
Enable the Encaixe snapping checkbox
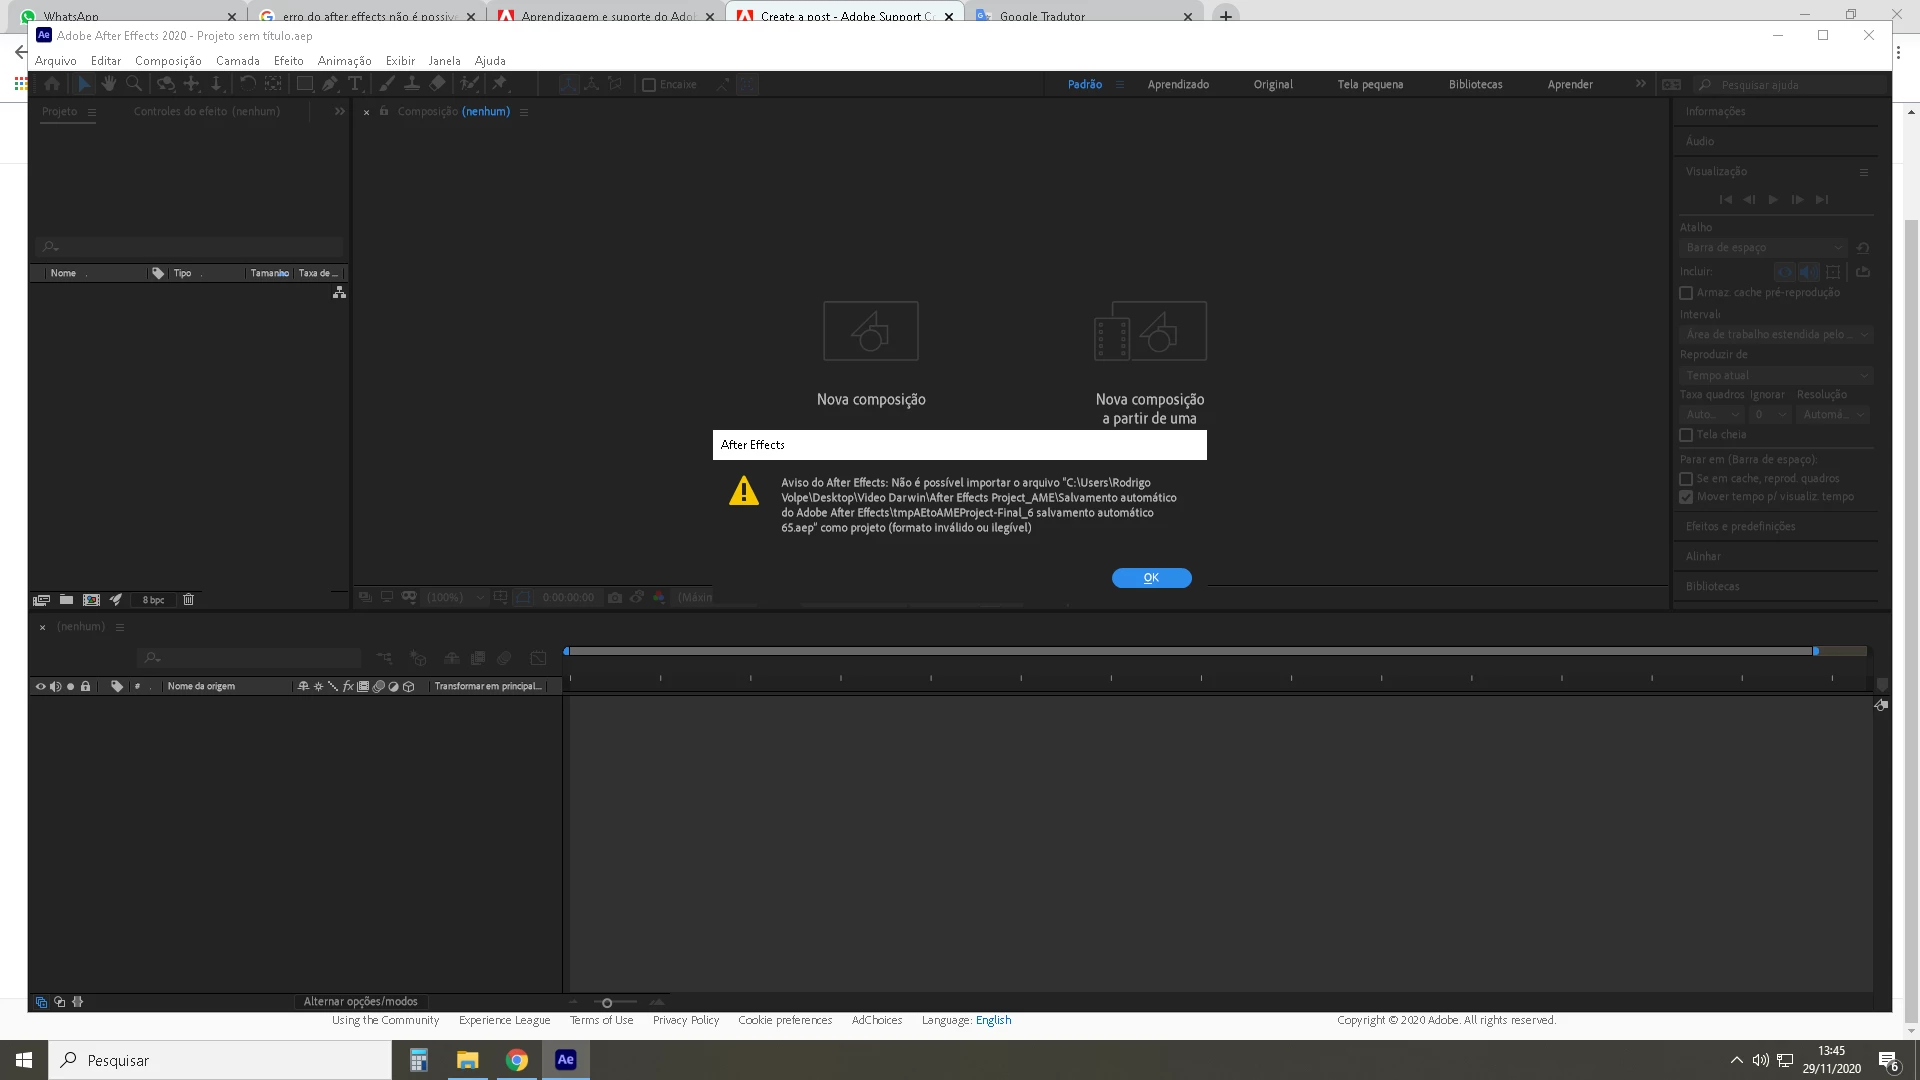[x=649, y=85]
